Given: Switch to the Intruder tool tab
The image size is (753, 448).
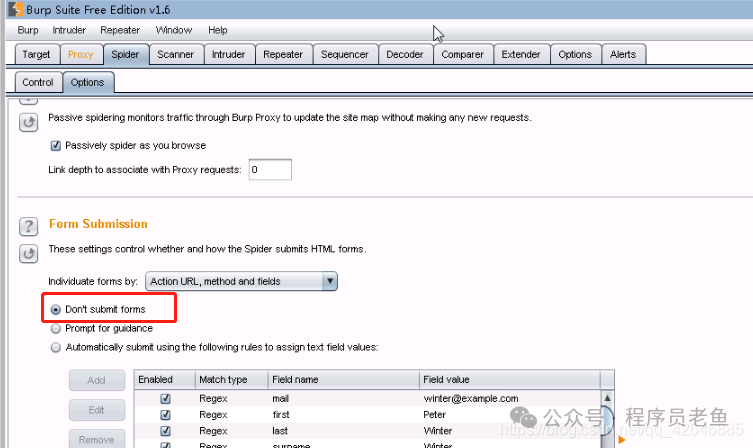Looking at the screenshot, I should coord(229,54).
